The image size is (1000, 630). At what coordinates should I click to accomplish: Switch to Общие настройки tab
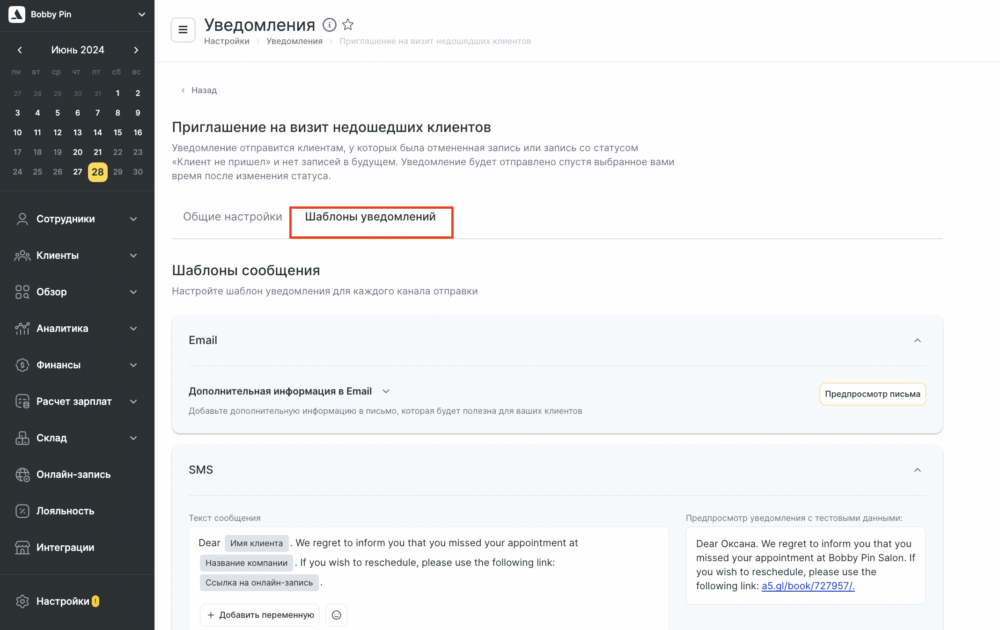tap(232, 217)
